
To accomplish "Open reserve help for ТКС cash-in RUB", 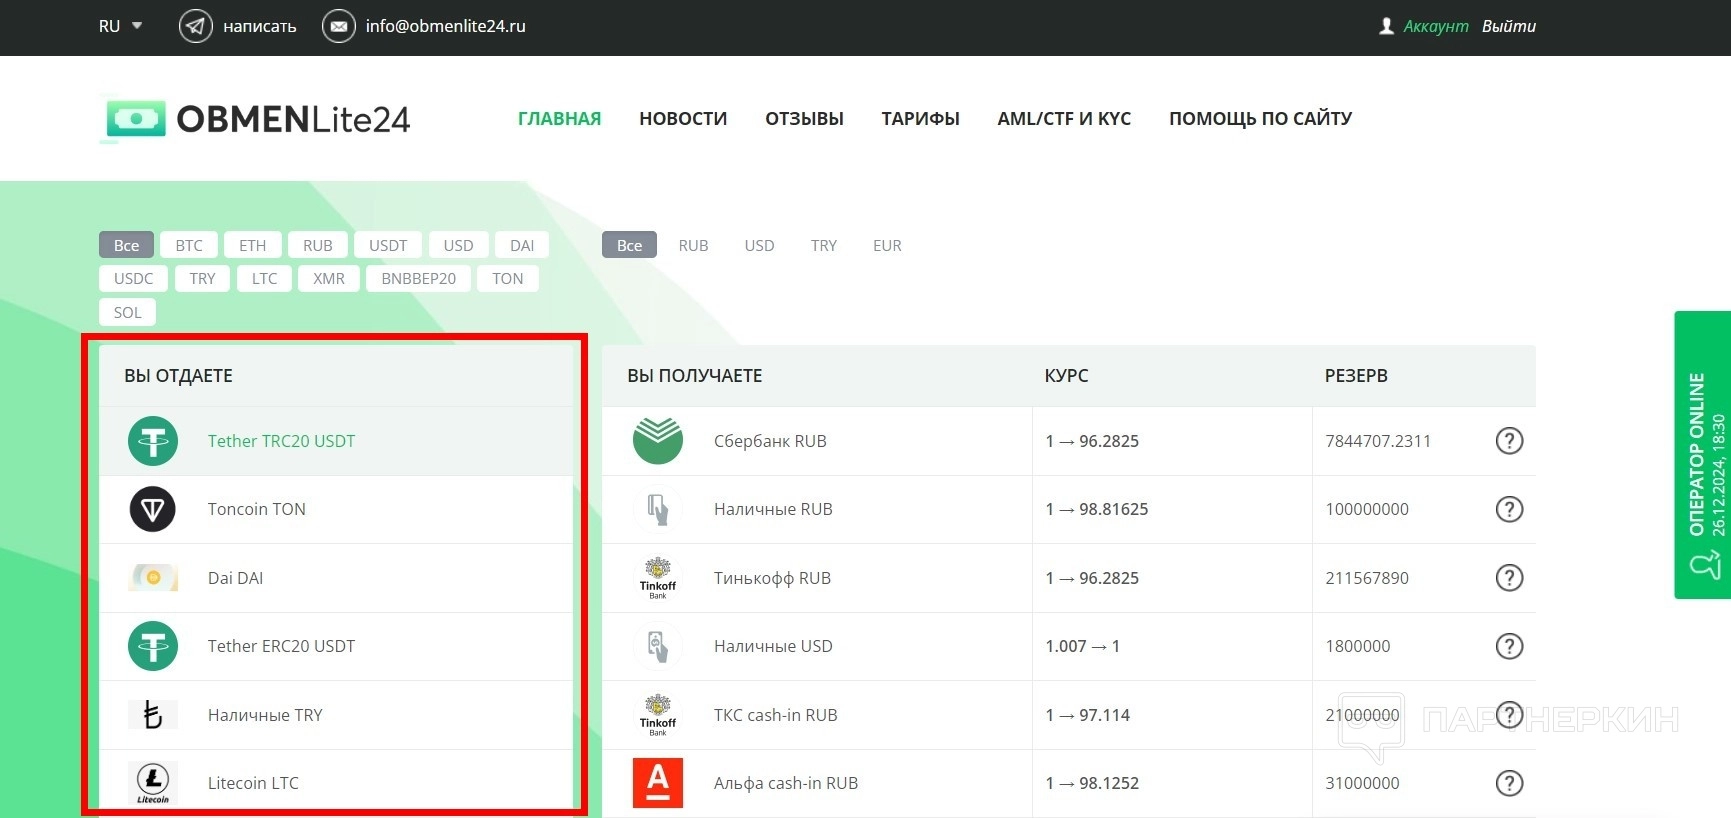I will (1509, 715).
